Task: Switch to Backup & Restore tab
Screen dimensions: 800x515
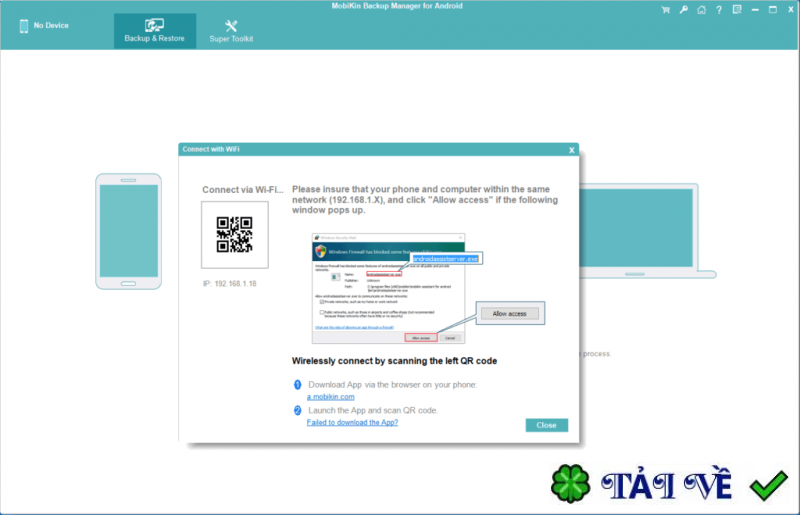Action: [155, 31]
